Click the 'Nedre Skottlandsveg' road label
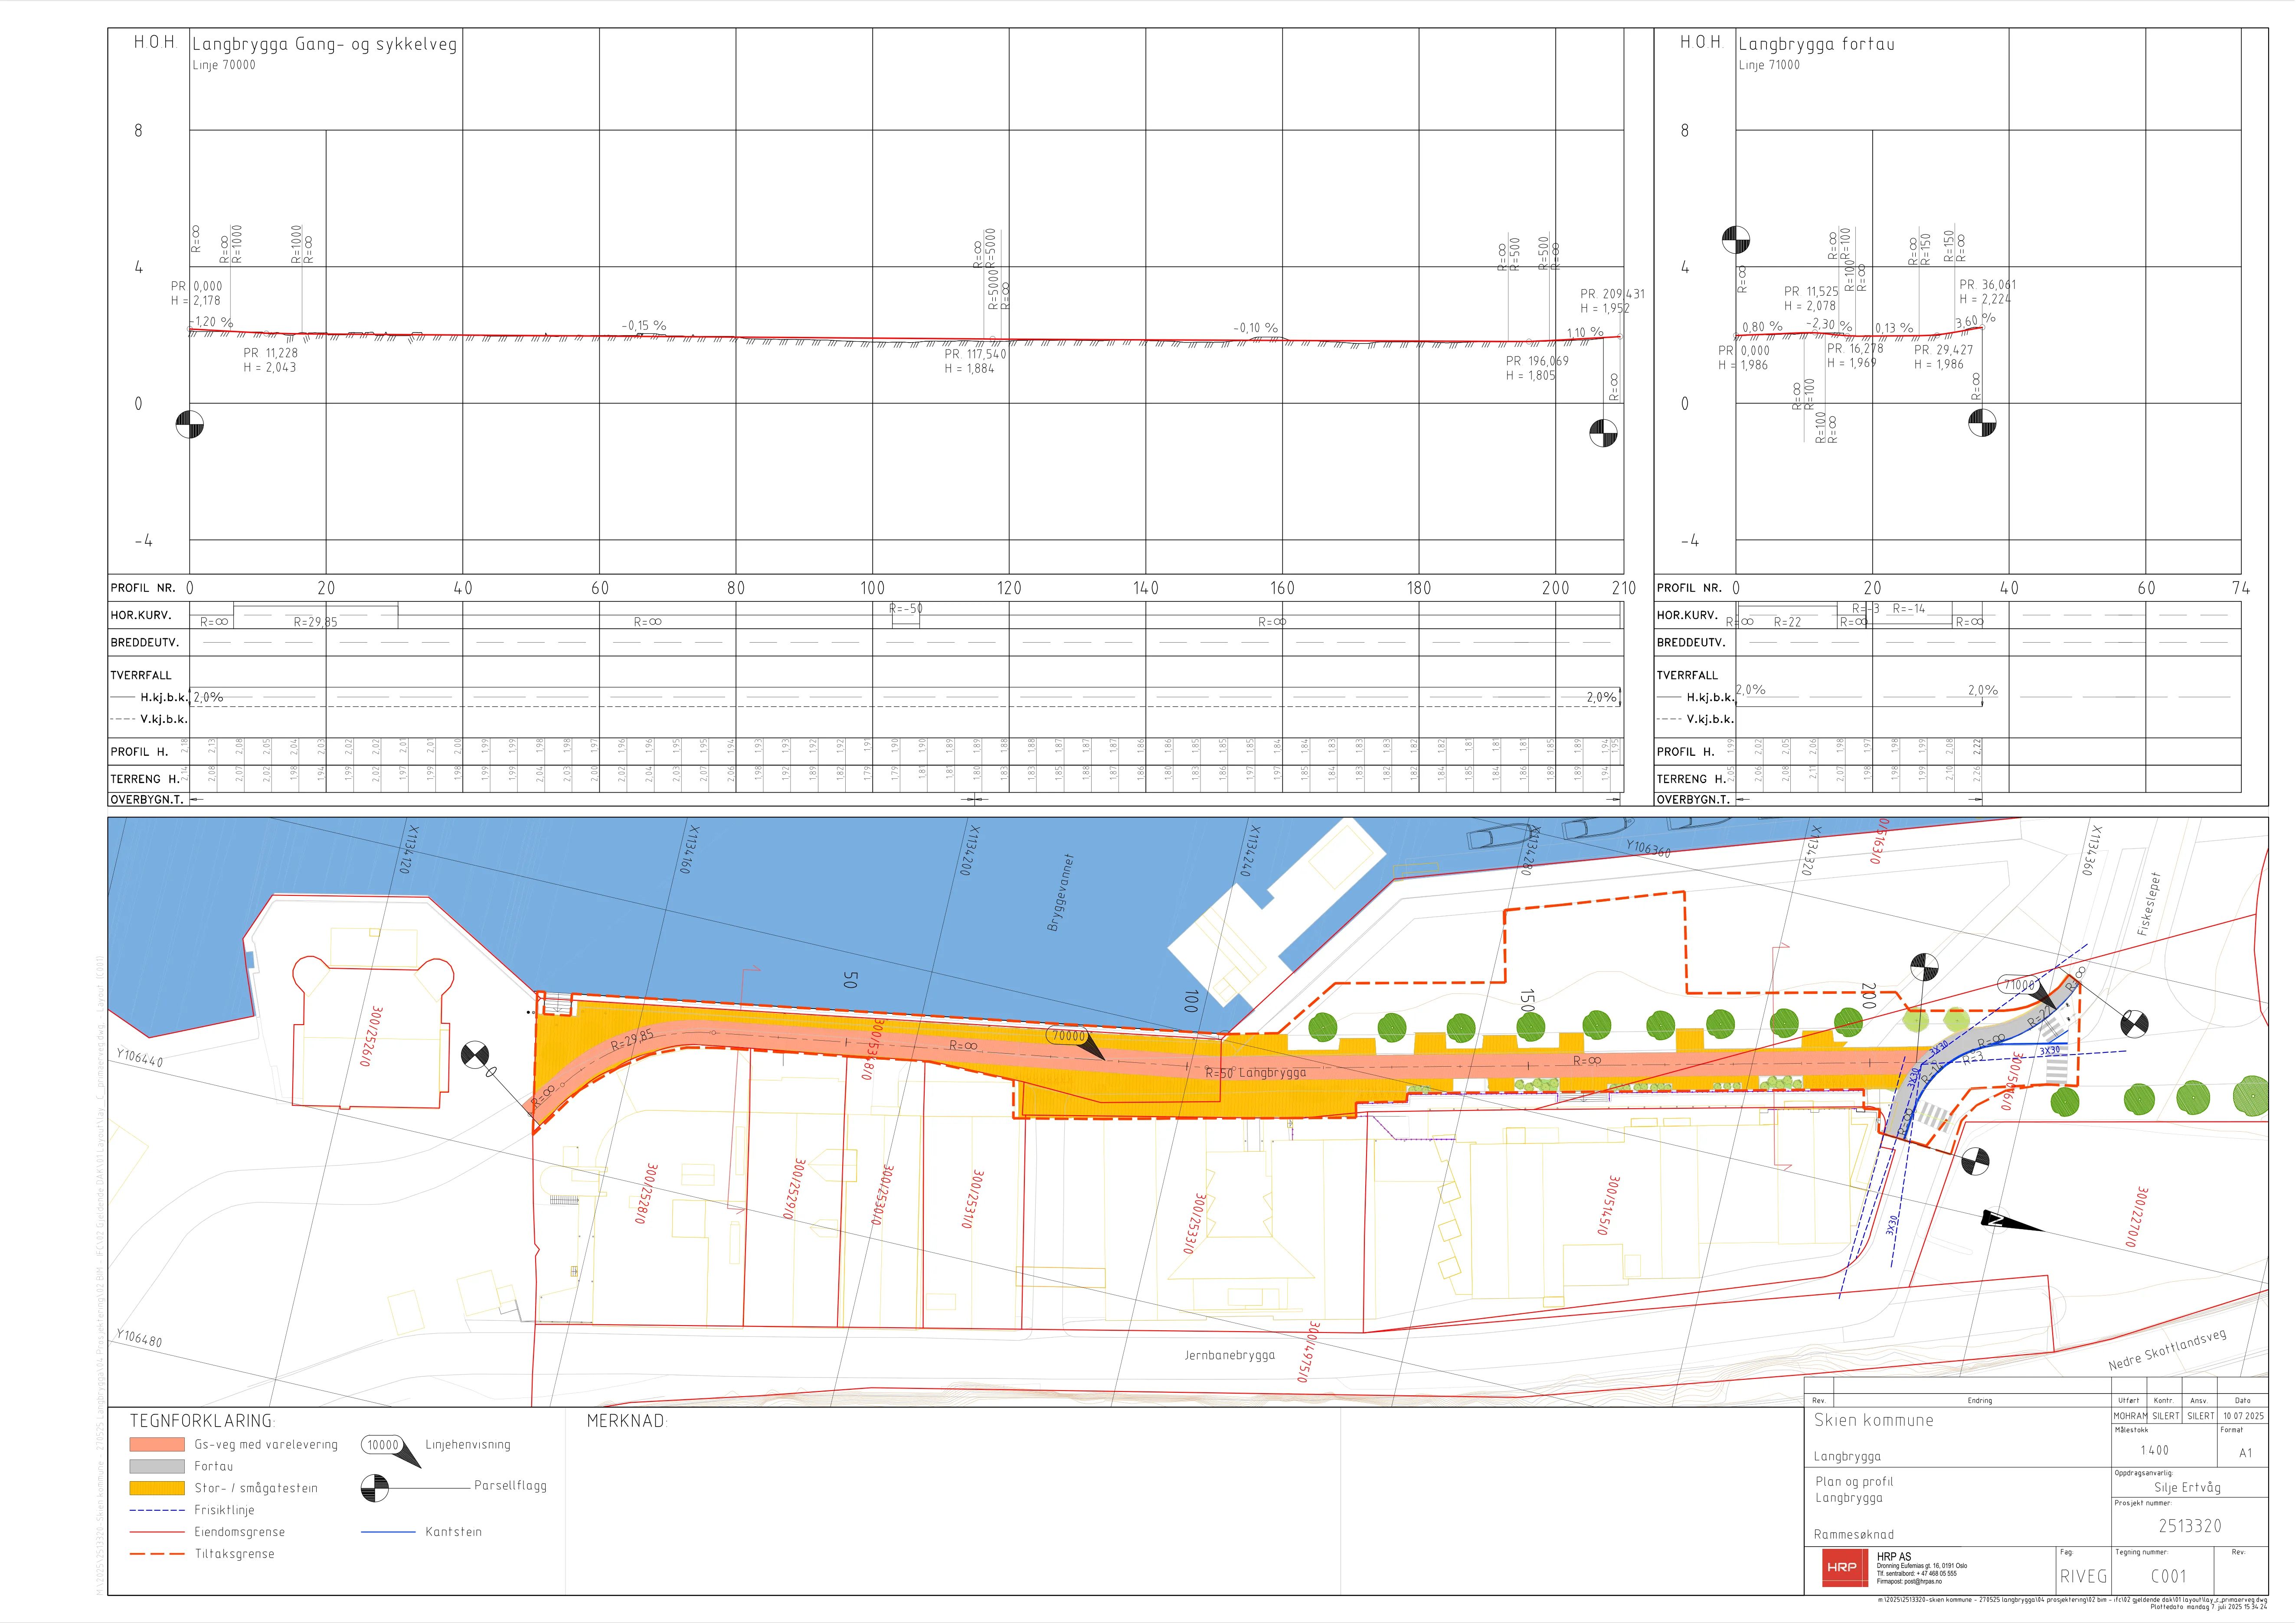The image size is (2296, 1623). click(2167, 1350)
